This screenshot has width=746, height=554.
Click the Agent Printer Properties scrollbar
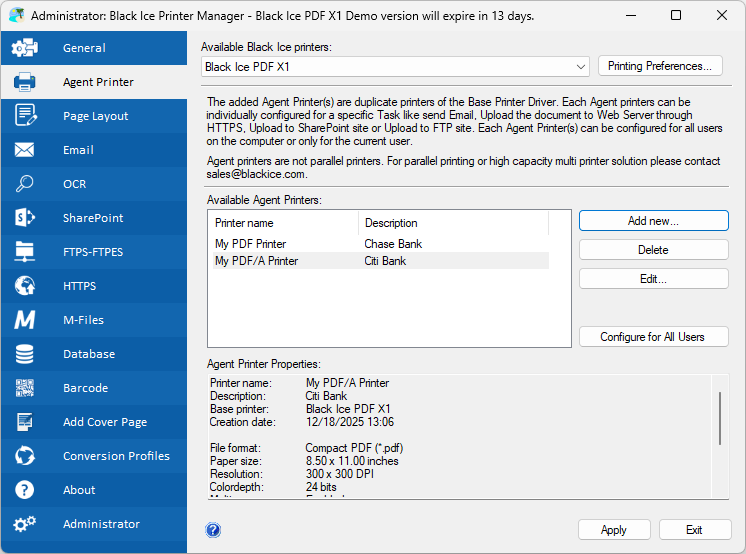click(x=719, y=420)
